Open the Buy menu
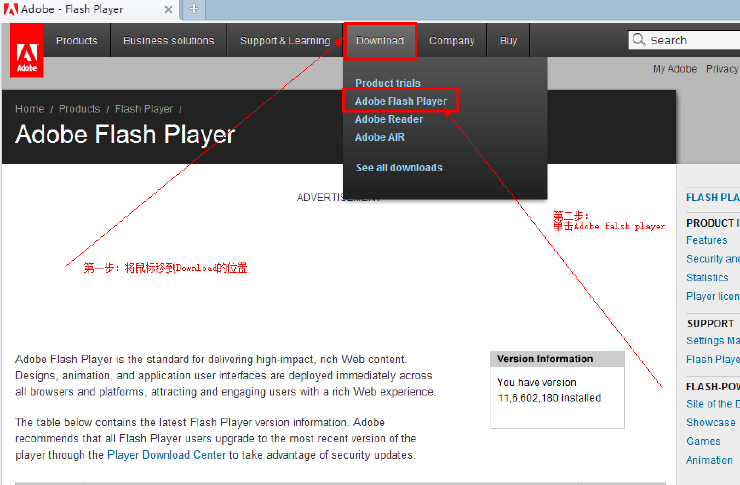Image resolution: width=740 pixels, height=485 pixels. (508, 41)
